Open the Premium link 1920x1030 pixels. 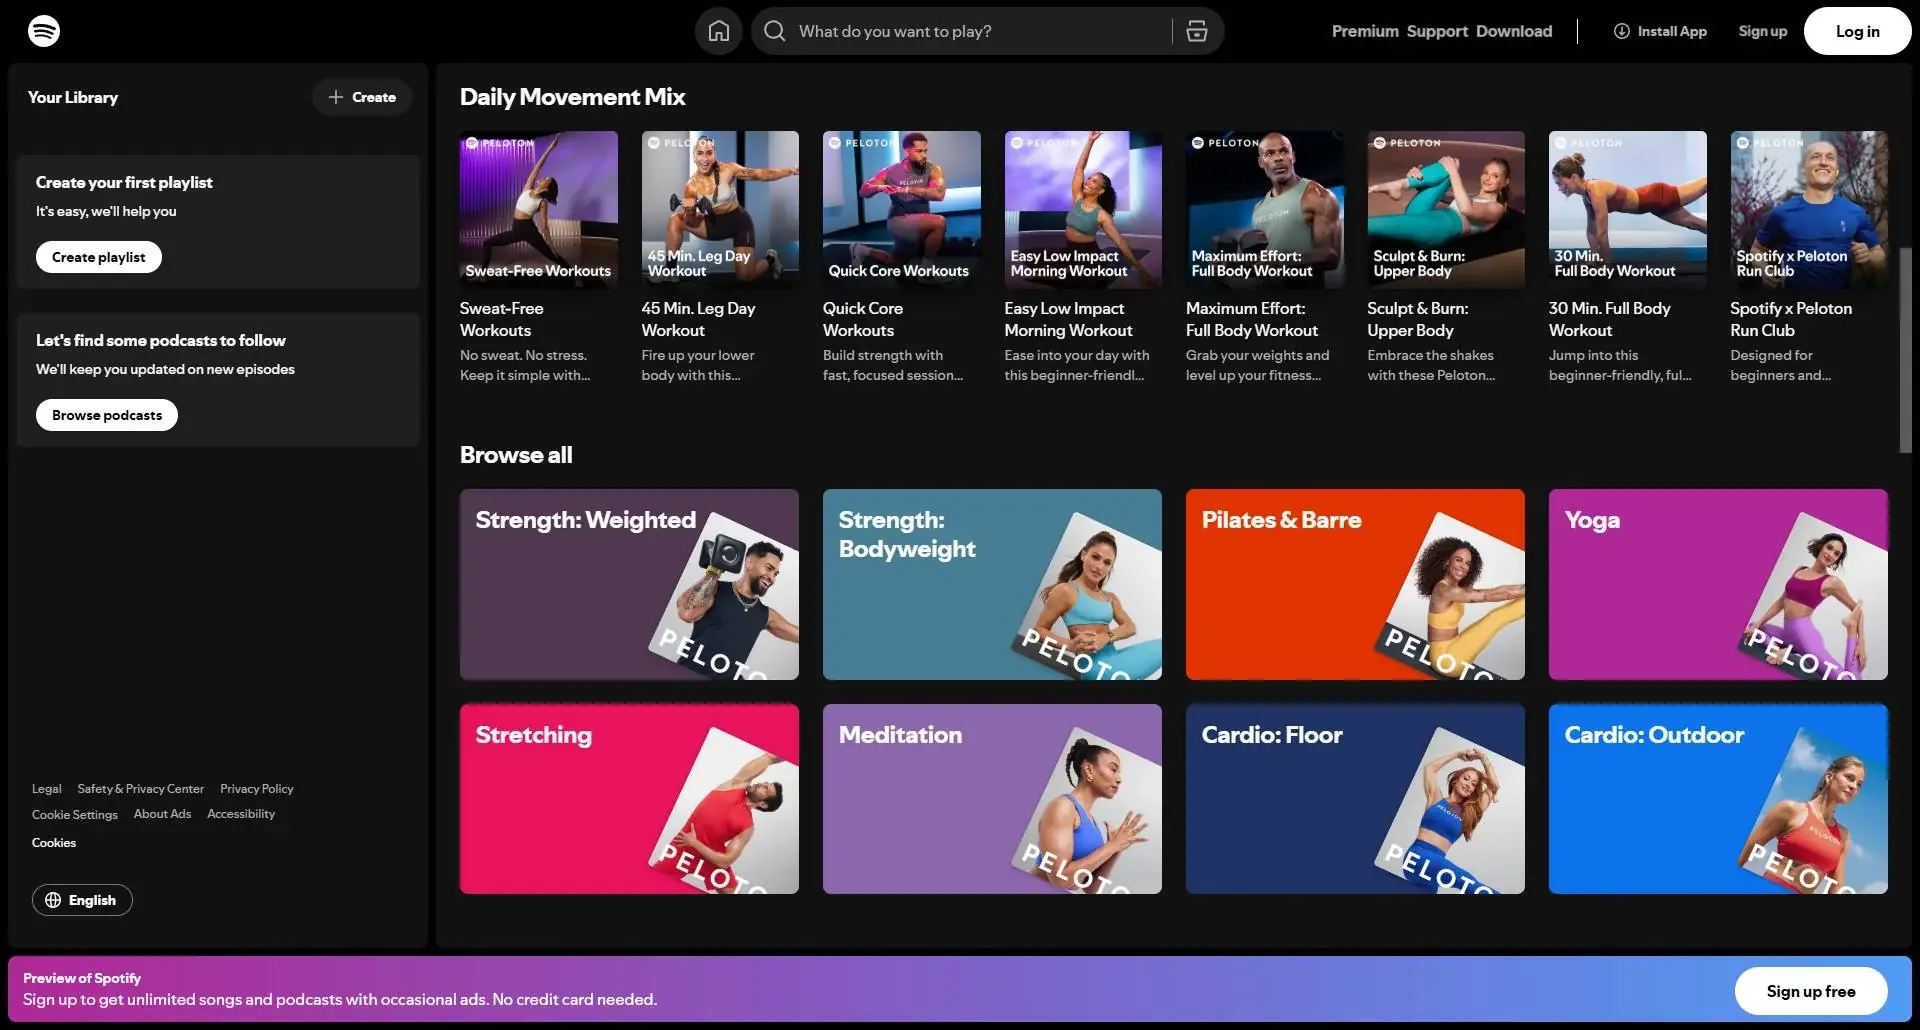point(1365,31)
